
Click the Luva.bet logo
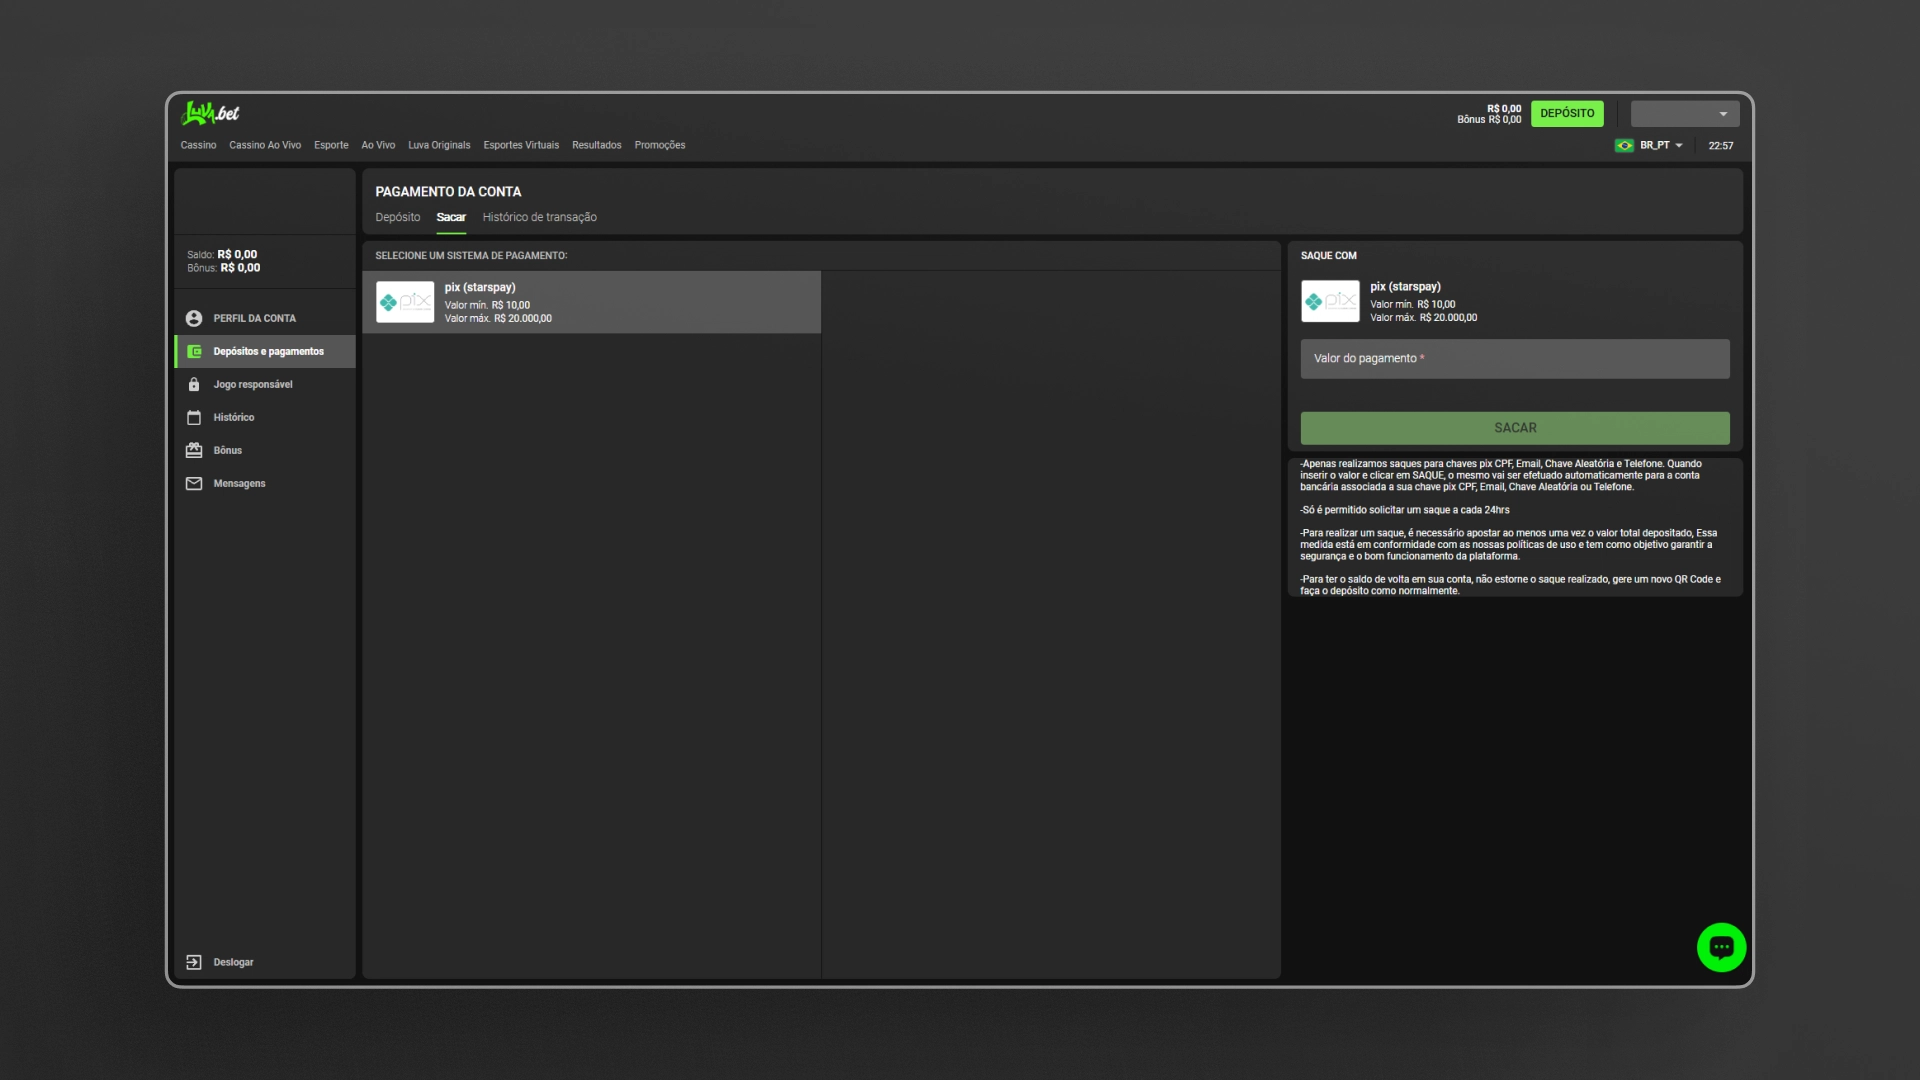click(x=210, y=113)
